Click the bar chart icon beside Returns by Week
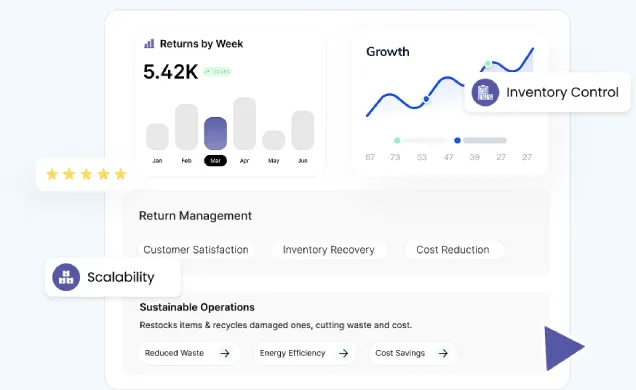This screenshot has height=390, width=636. point(149,43)
